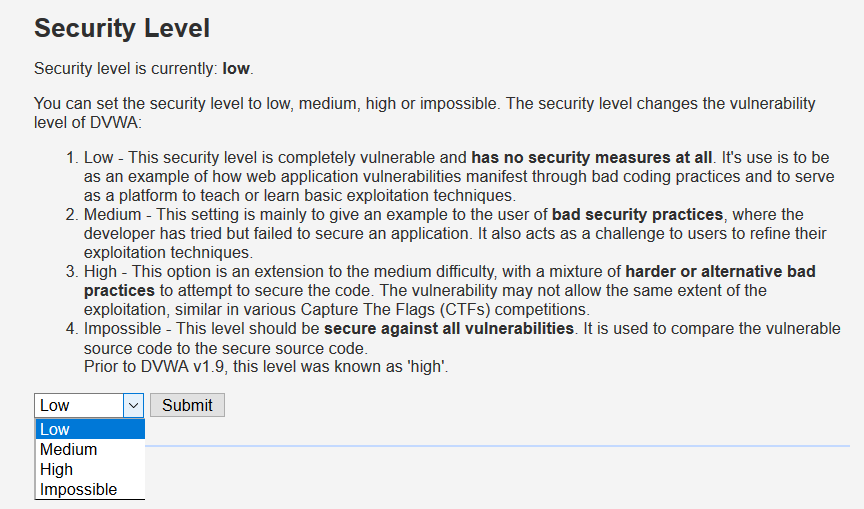Click the bold "bad security practices" phrase

click(x=636, y=215)
